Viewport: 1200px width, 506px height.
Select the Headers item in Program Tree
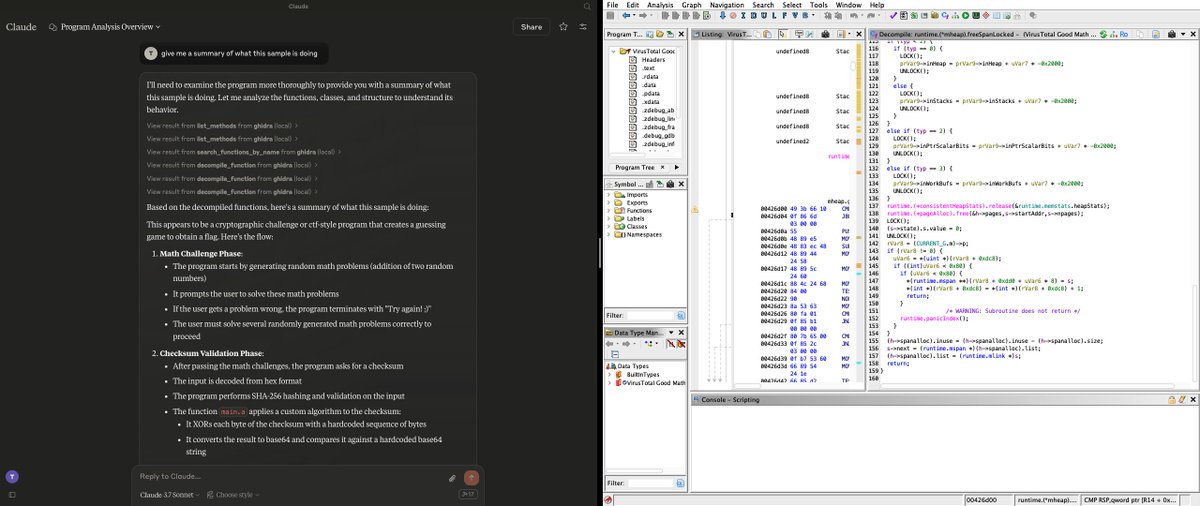(x=653, y=60)
